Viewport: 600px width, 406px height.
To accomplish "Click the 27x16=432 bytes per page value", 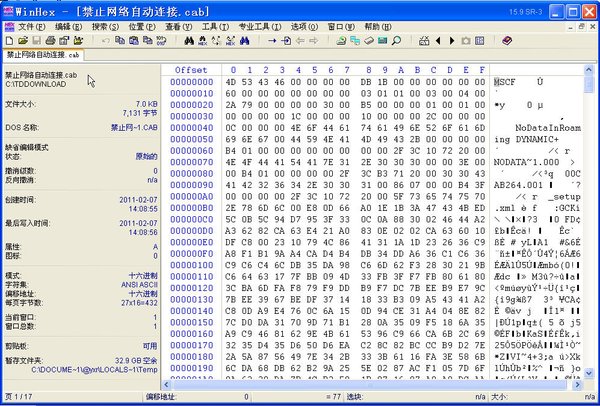I will (x=139, y=303).
